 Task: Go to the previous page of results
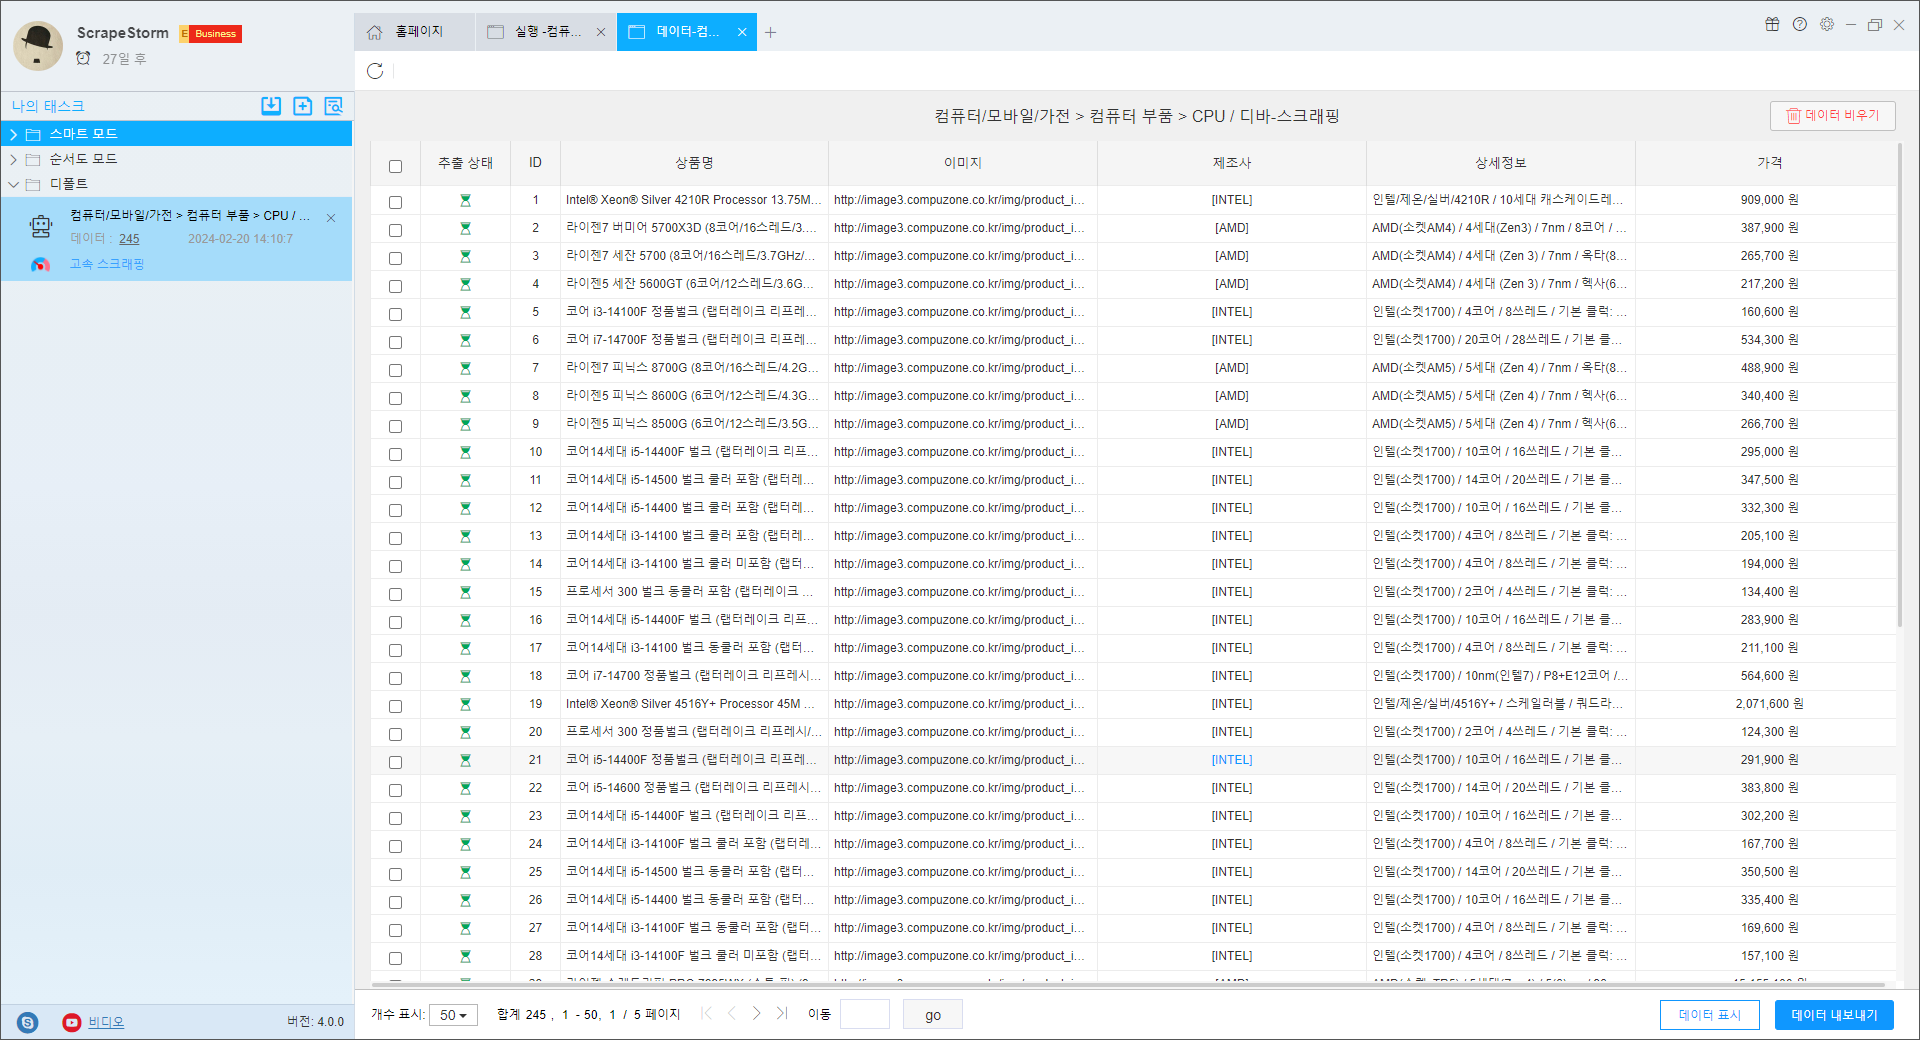click(x=732, y=1014)
